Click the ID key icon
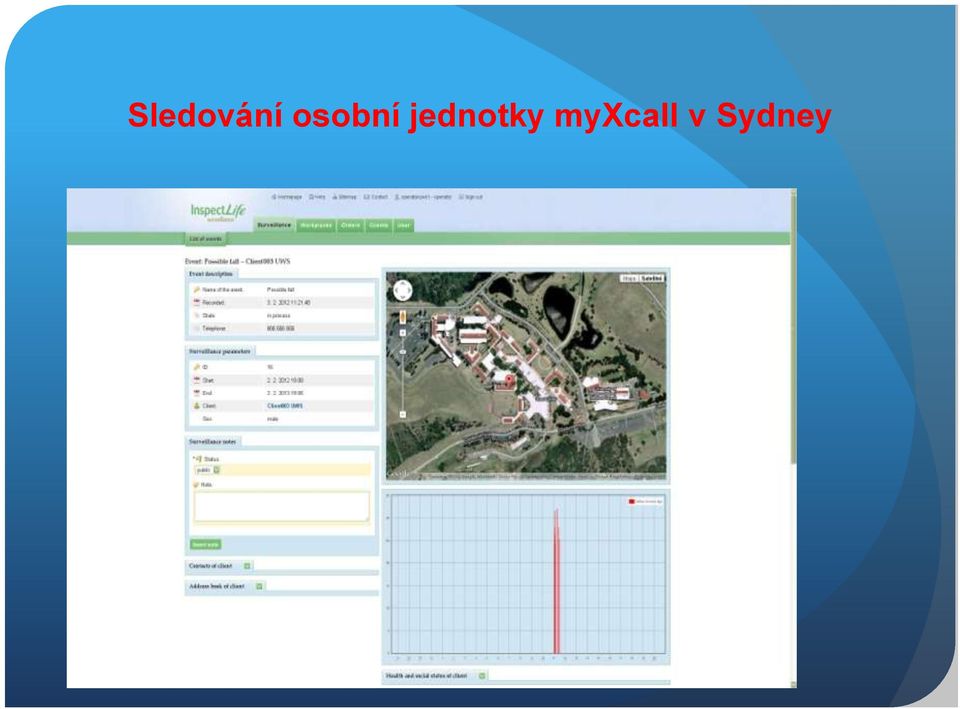This screenshot has height=709, width=960. pyautogui.click(x=197, y=367)
